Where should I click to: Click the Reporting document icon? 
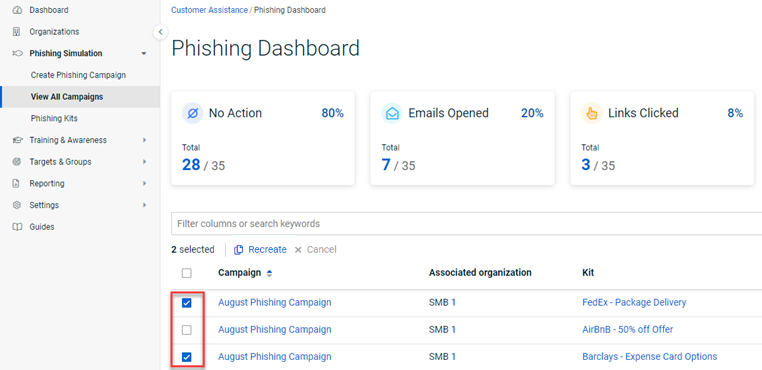(x=17, y=184)
